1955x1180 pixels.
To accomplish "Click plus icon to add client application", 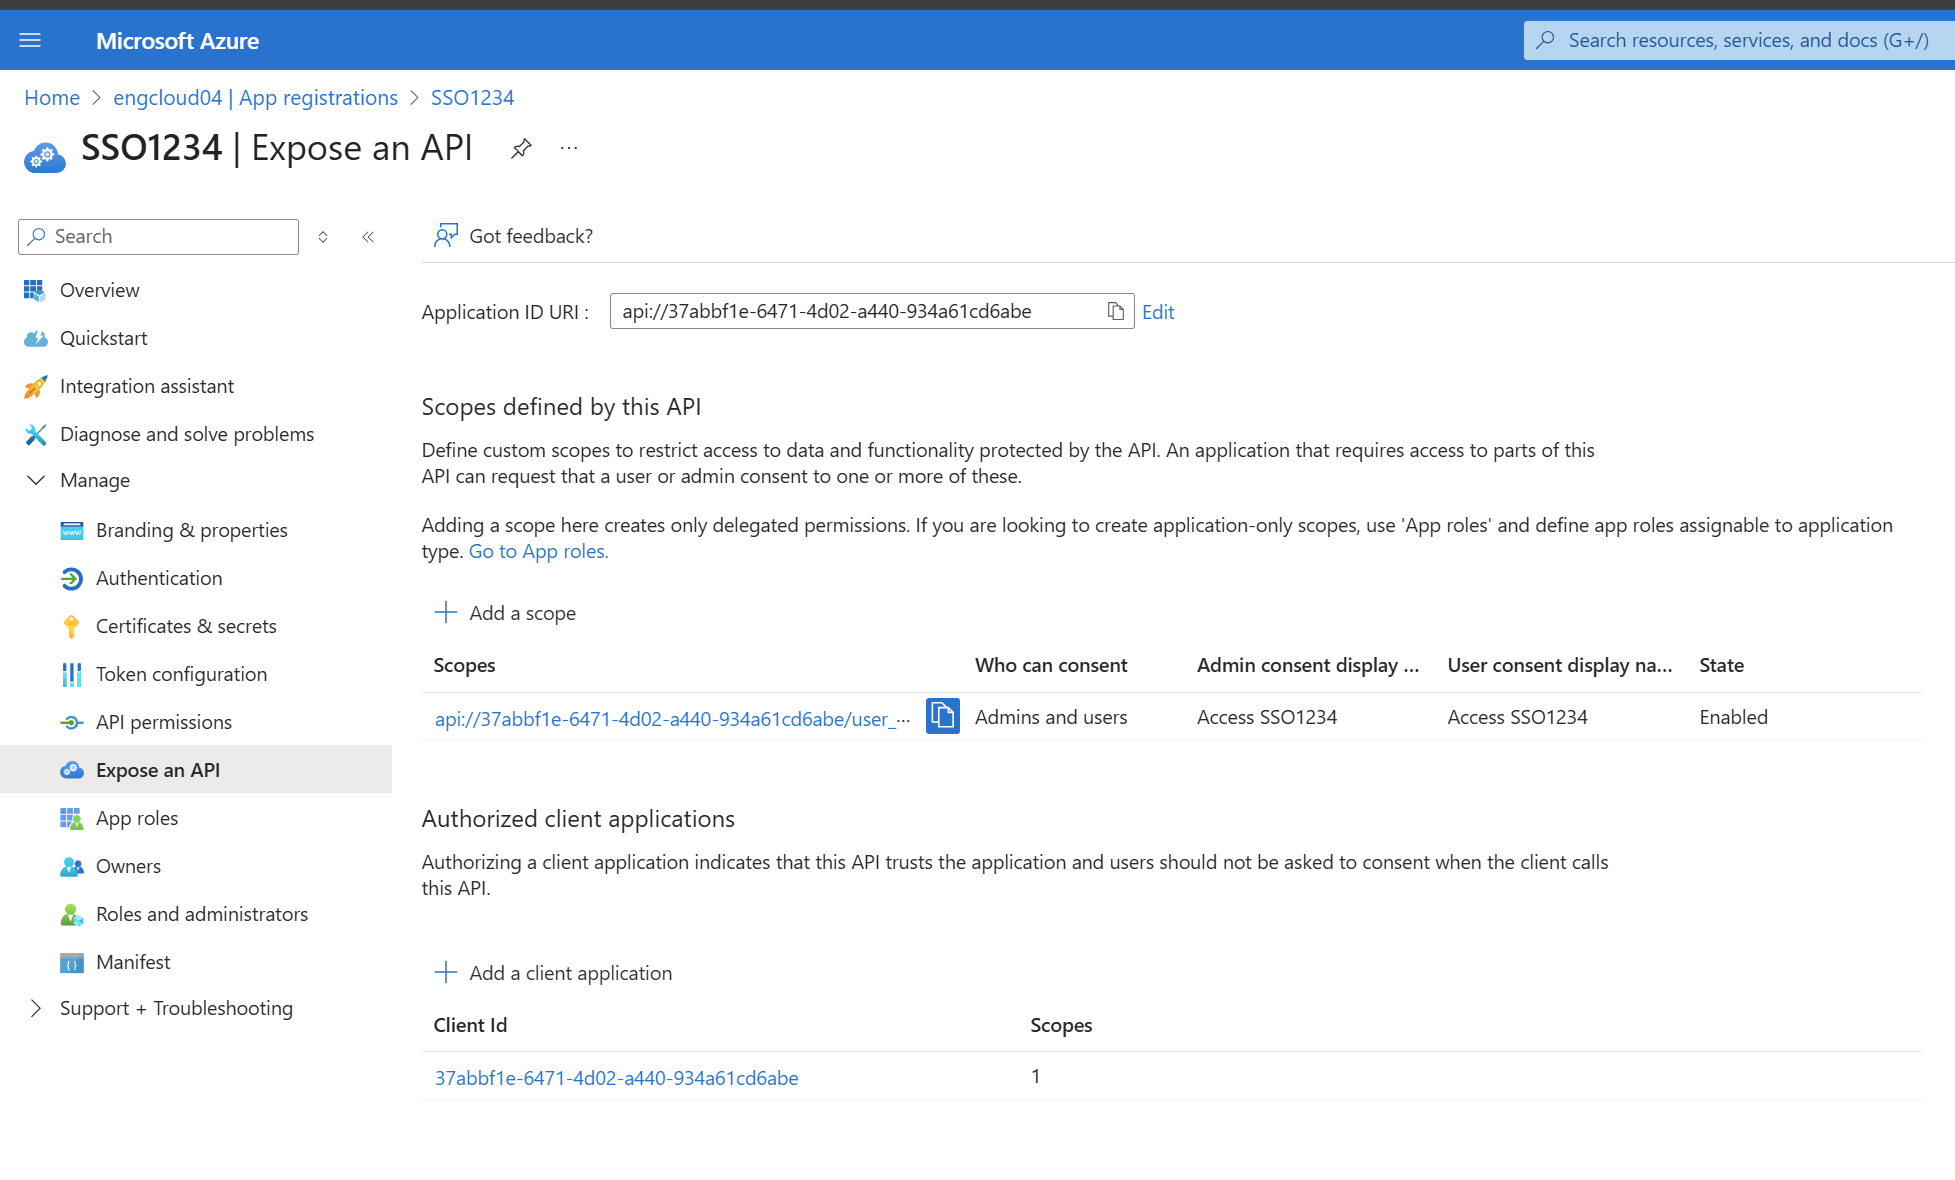I will click(x=446, y=972).
